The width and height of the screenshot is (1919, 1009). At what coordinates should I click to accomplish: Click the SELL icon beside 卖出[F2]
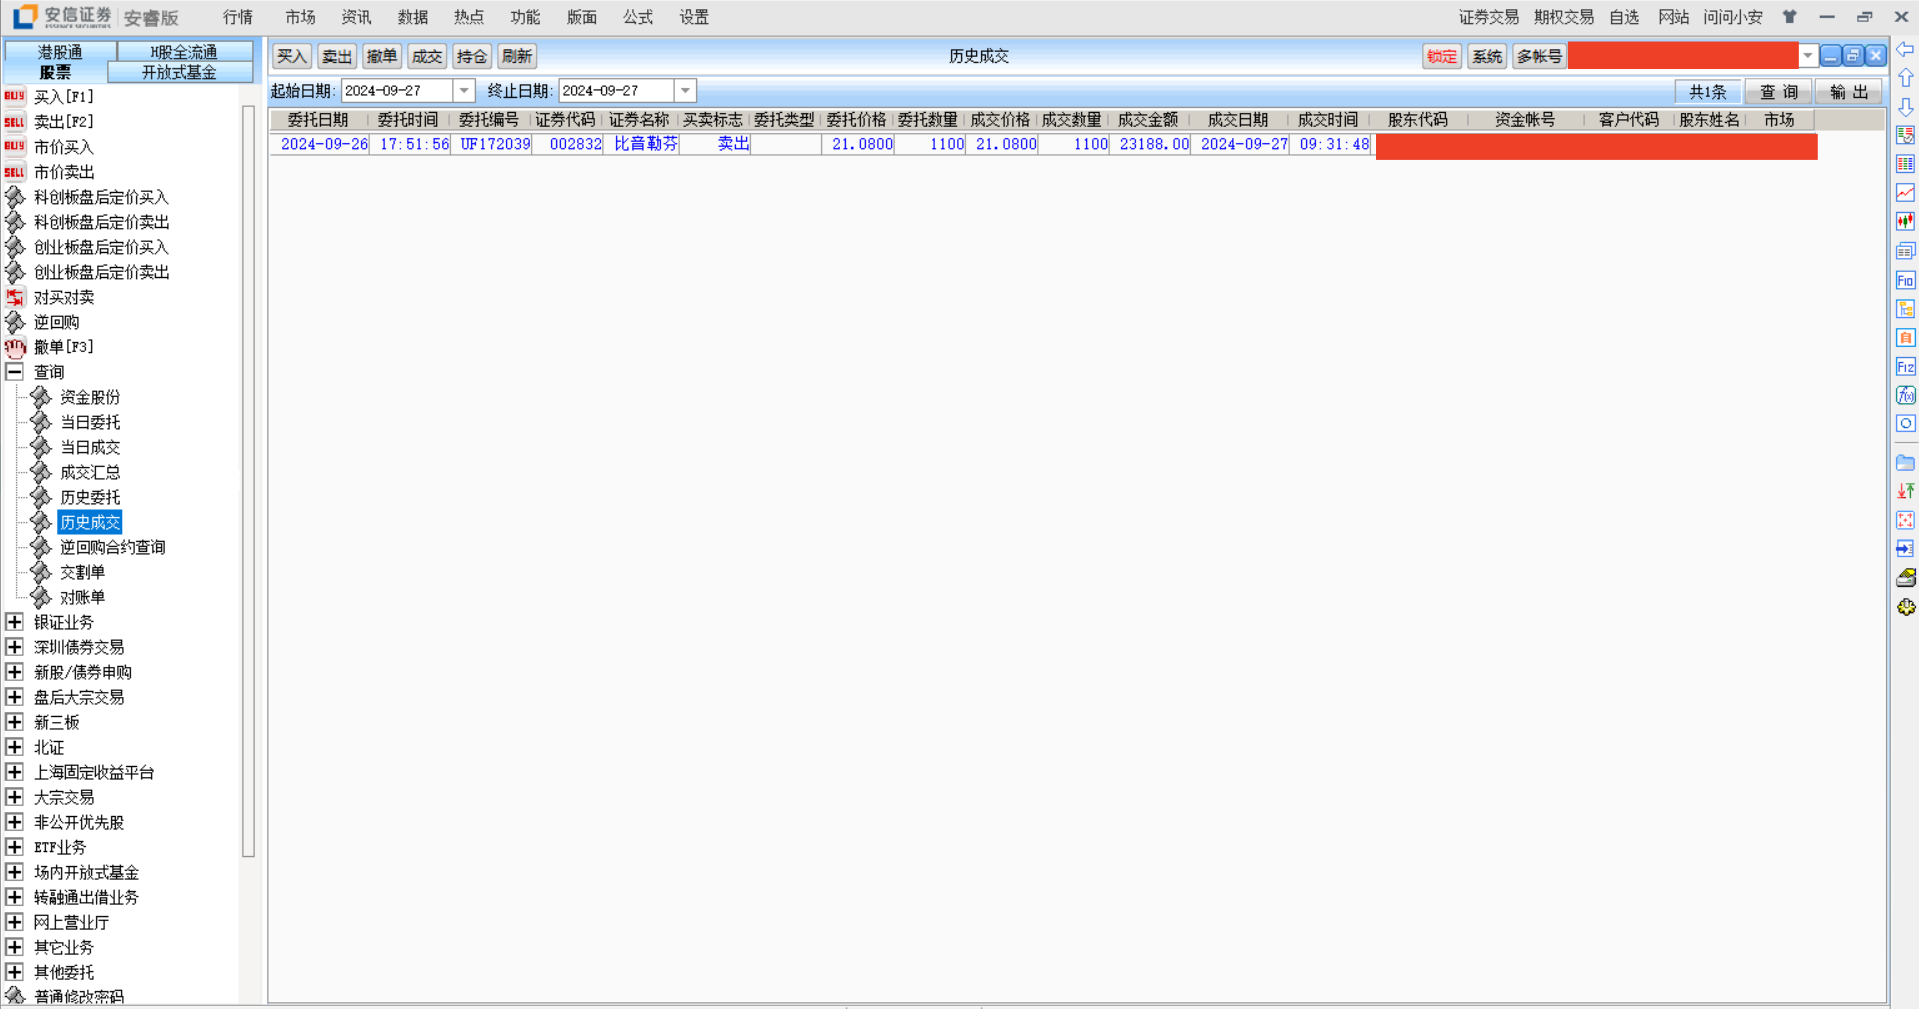(x=15, y=122)
